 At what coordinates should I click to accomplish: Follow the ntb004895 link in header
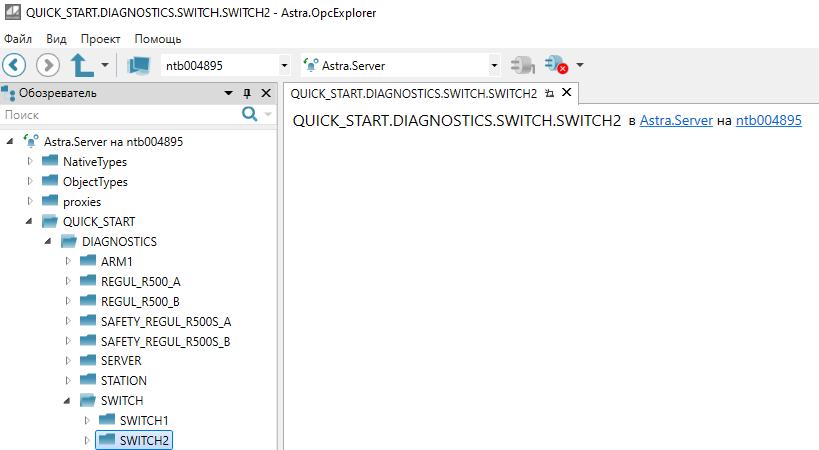click(768, 121)
